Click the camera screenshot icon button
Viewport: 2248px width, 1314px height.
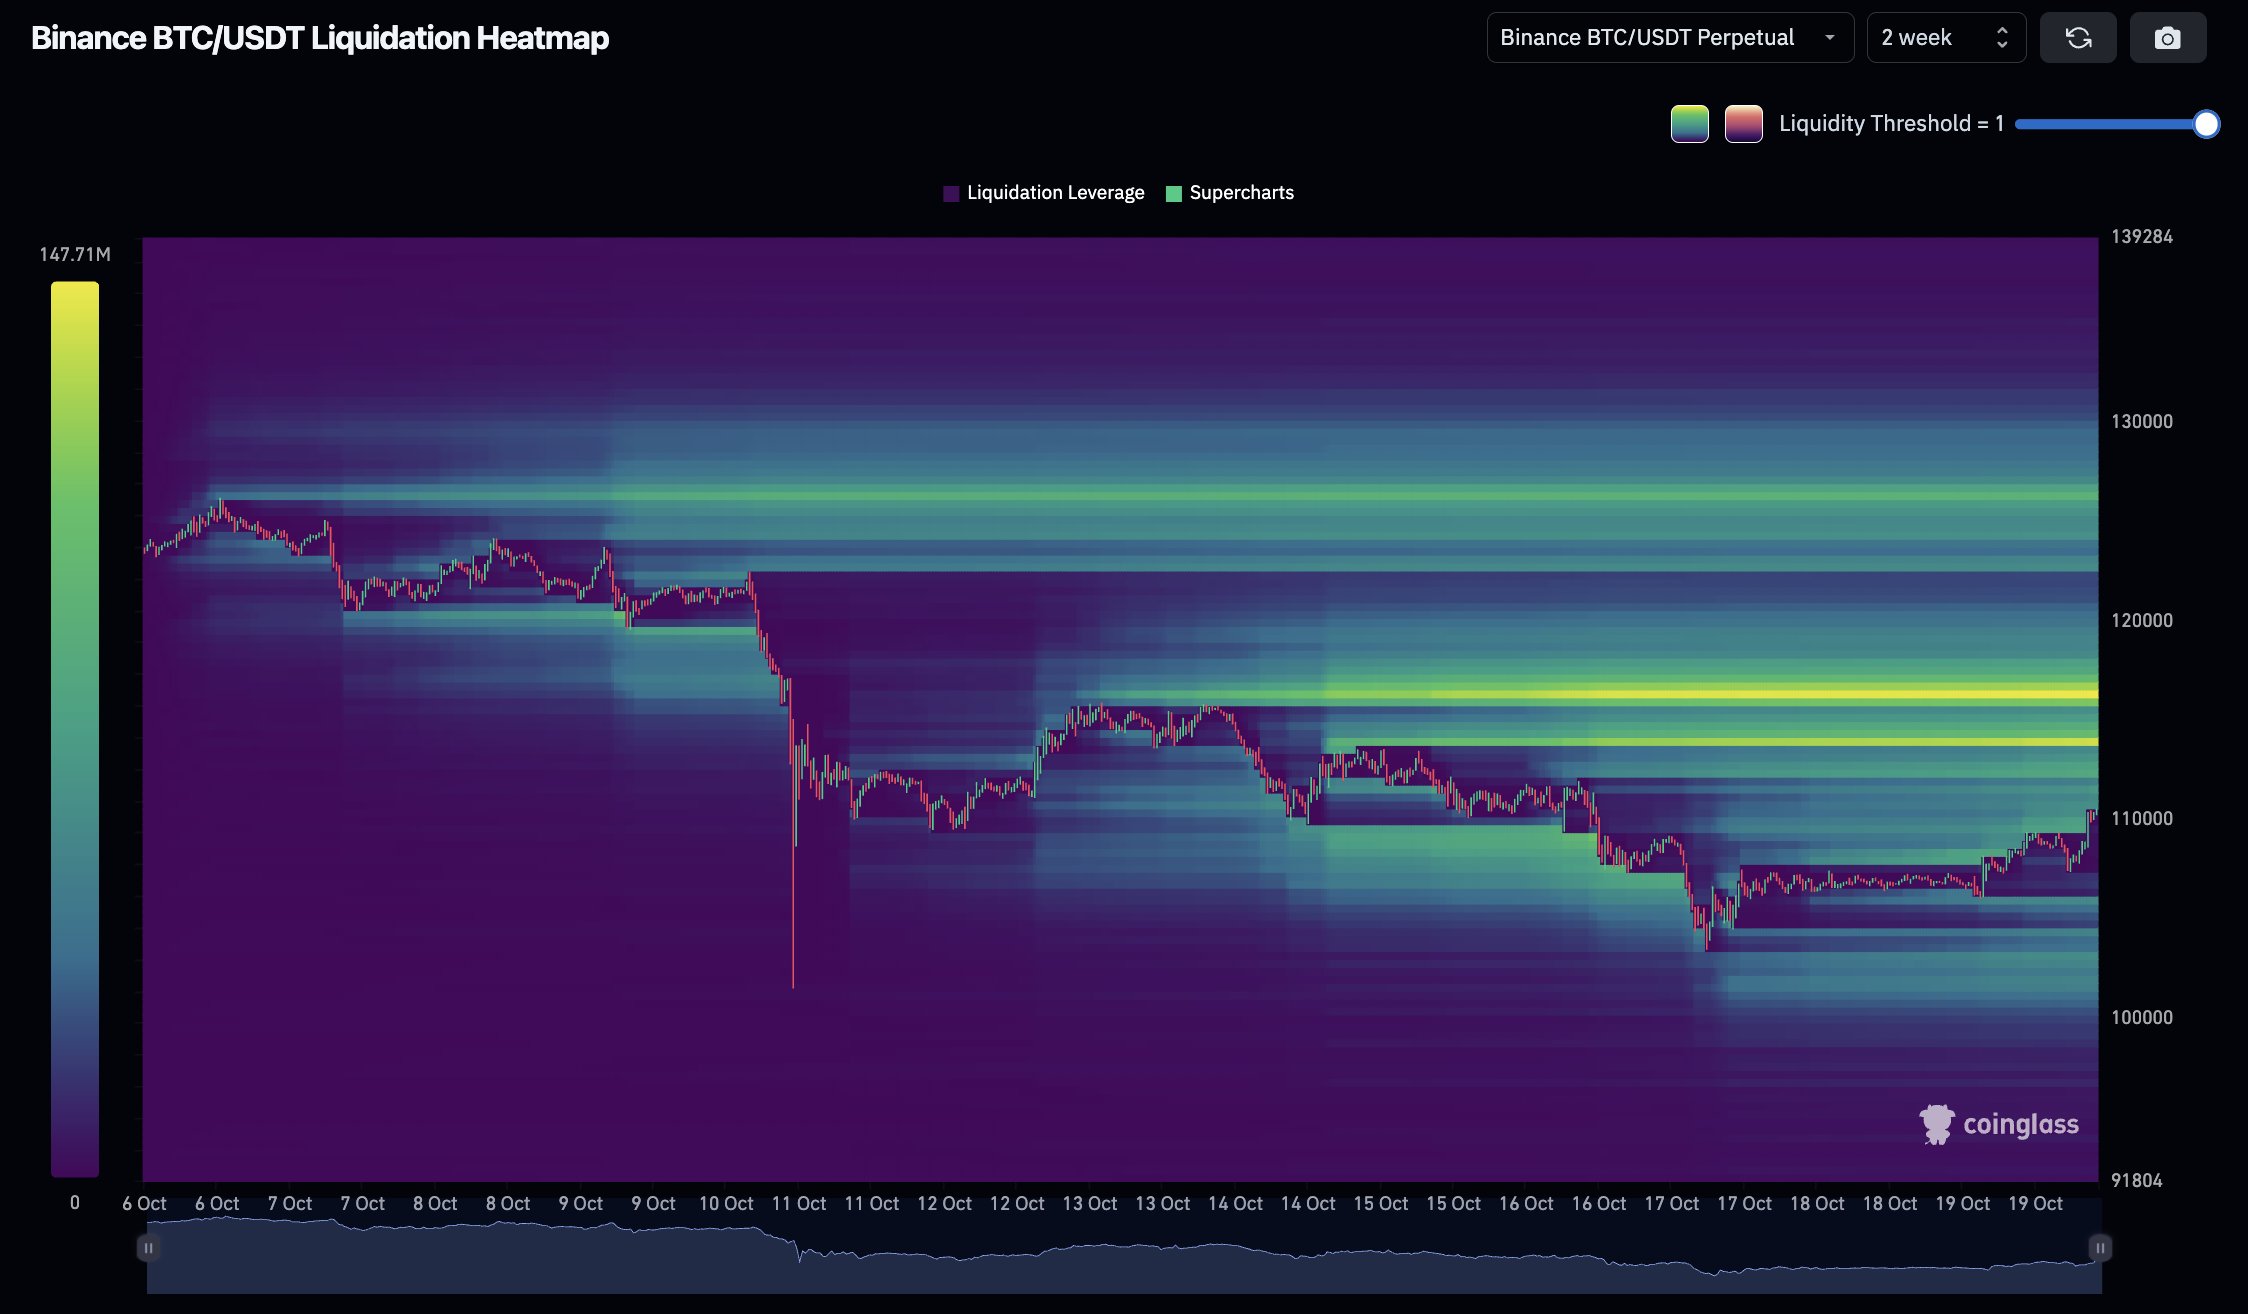coord(2167,38)
